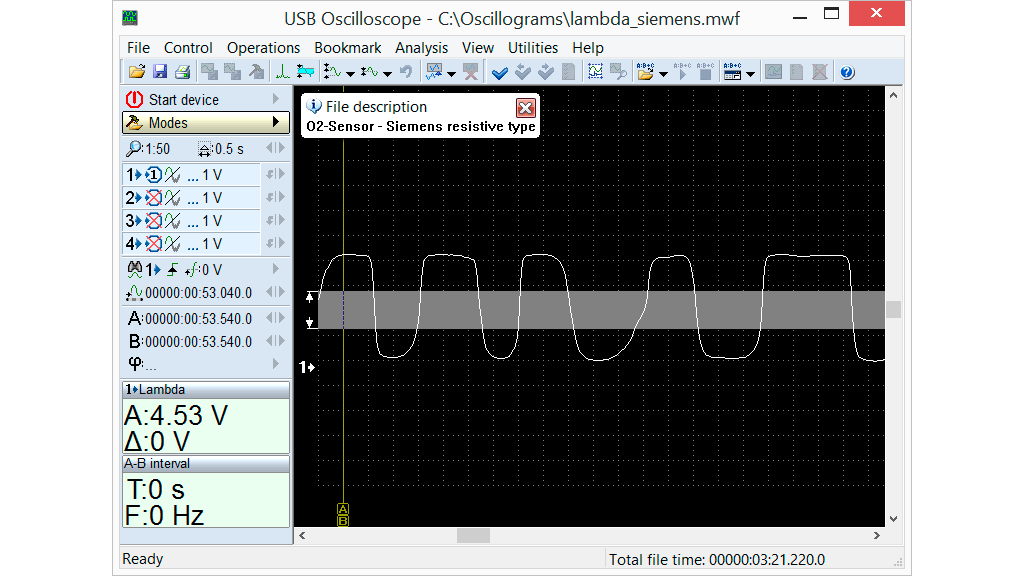The height and width of the screenshot is (576, 1024).
Task: Open the Operations menu
Action: 263,48
